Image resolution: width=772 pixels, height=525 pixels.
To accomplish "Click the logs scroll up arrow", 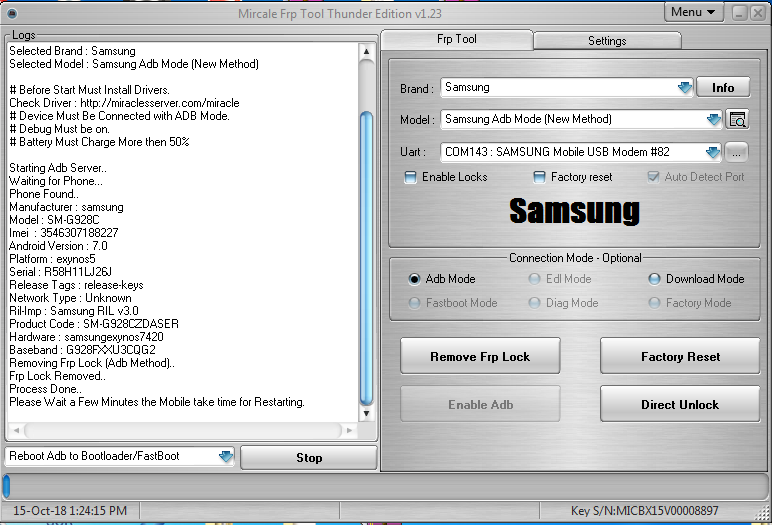I will pos(366,51).
